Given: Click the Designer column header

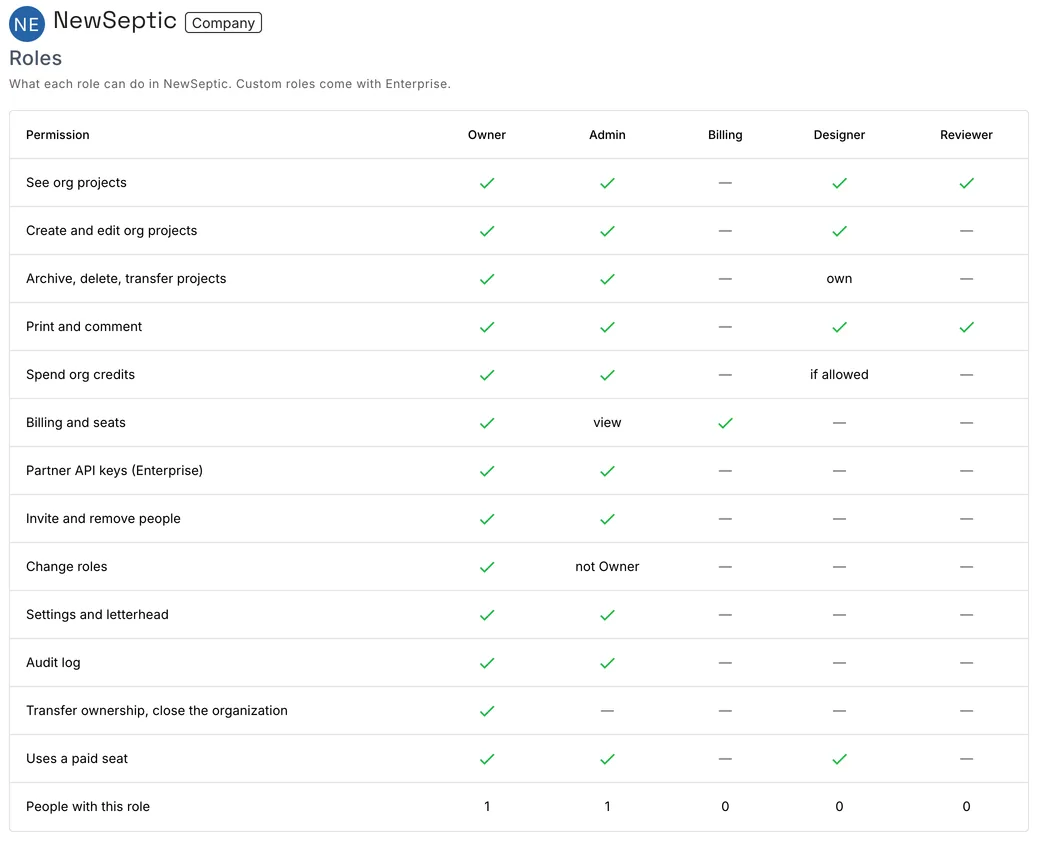Looking at the screenshot, I should (x=839, y=135).
